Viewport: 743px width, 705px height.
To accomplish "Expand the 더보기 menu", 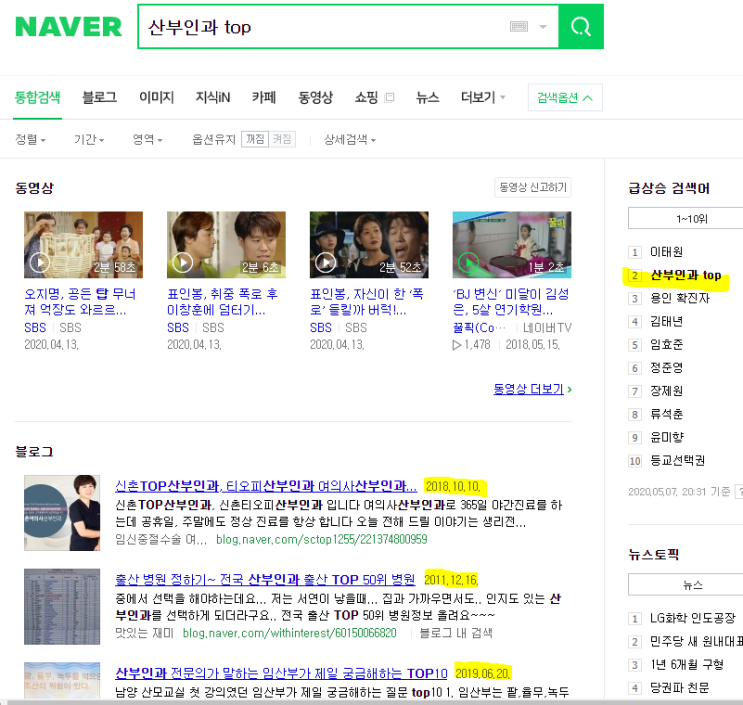I will tap(483, 98).
